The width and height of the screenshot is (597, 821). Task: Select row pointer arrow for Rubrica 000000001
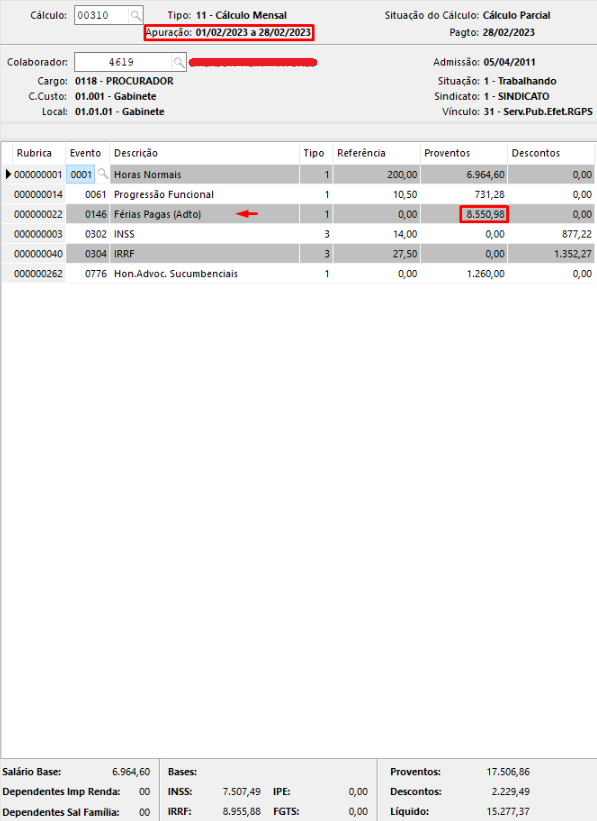(8, 174)
